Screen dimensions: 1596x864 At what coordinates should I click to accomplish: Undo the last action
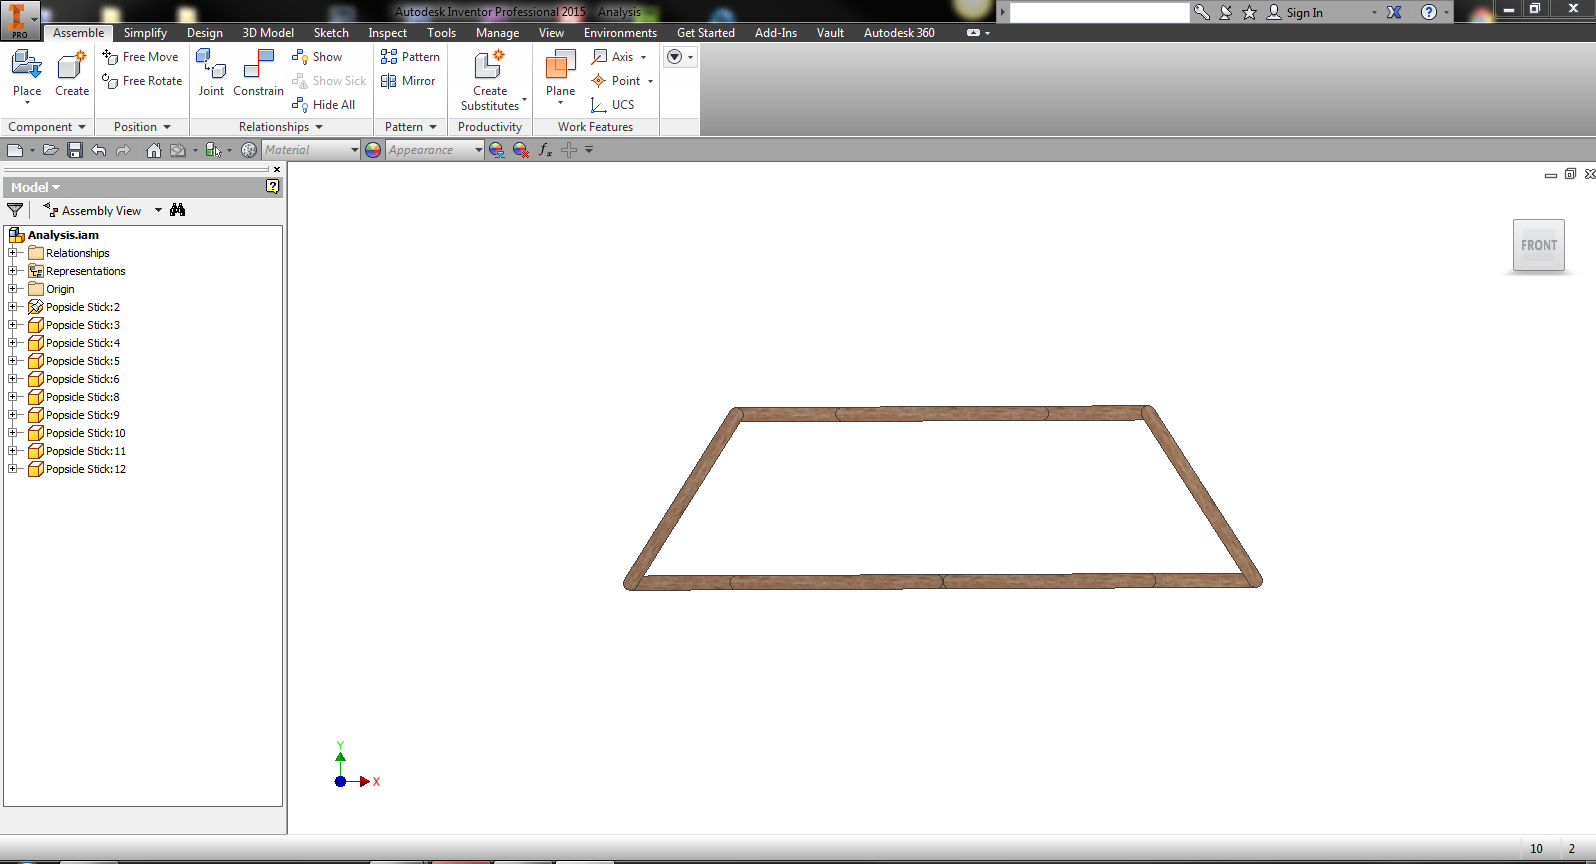coord(99,150)
